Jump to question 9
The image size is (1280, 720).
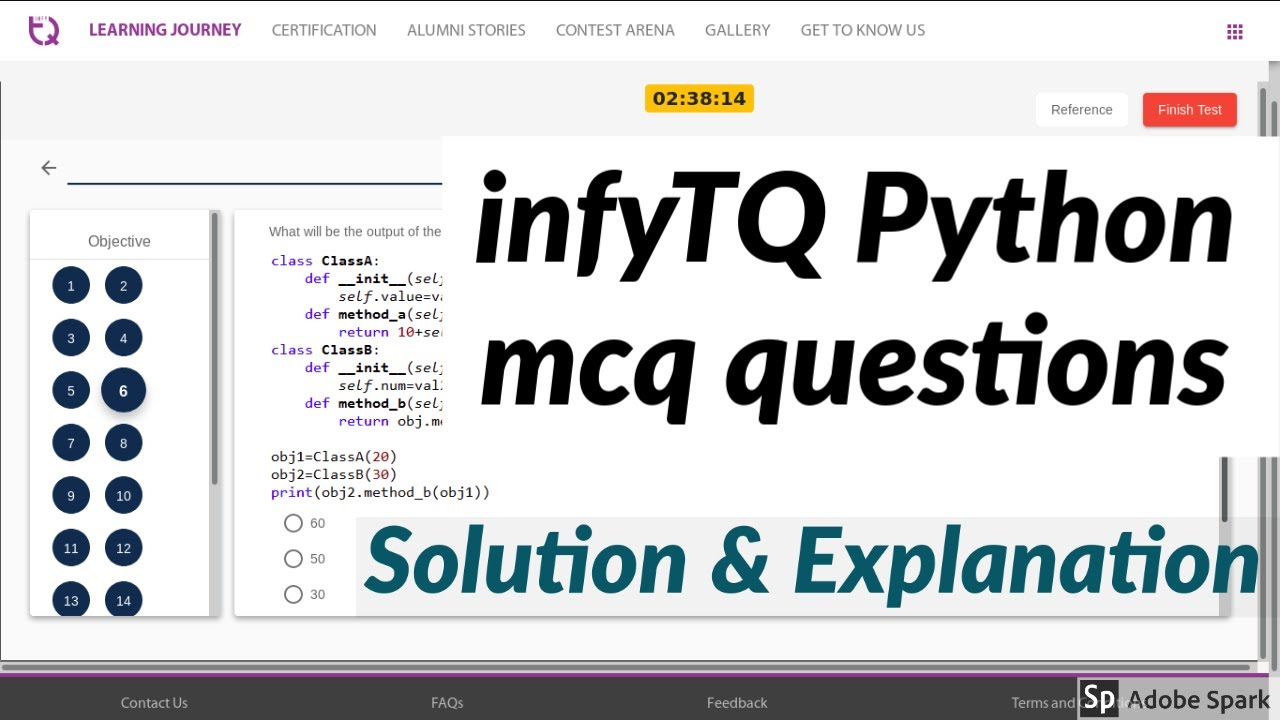(71, 496)
